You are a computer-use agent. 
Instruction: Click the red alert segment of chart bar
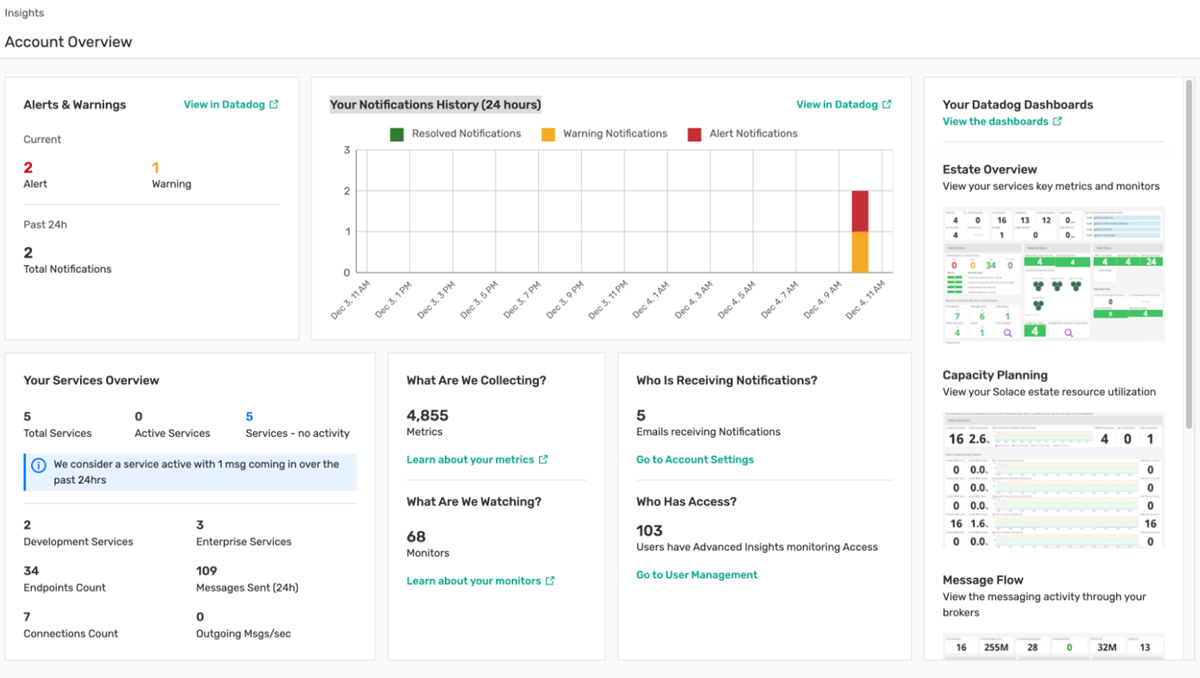(860, 211)
